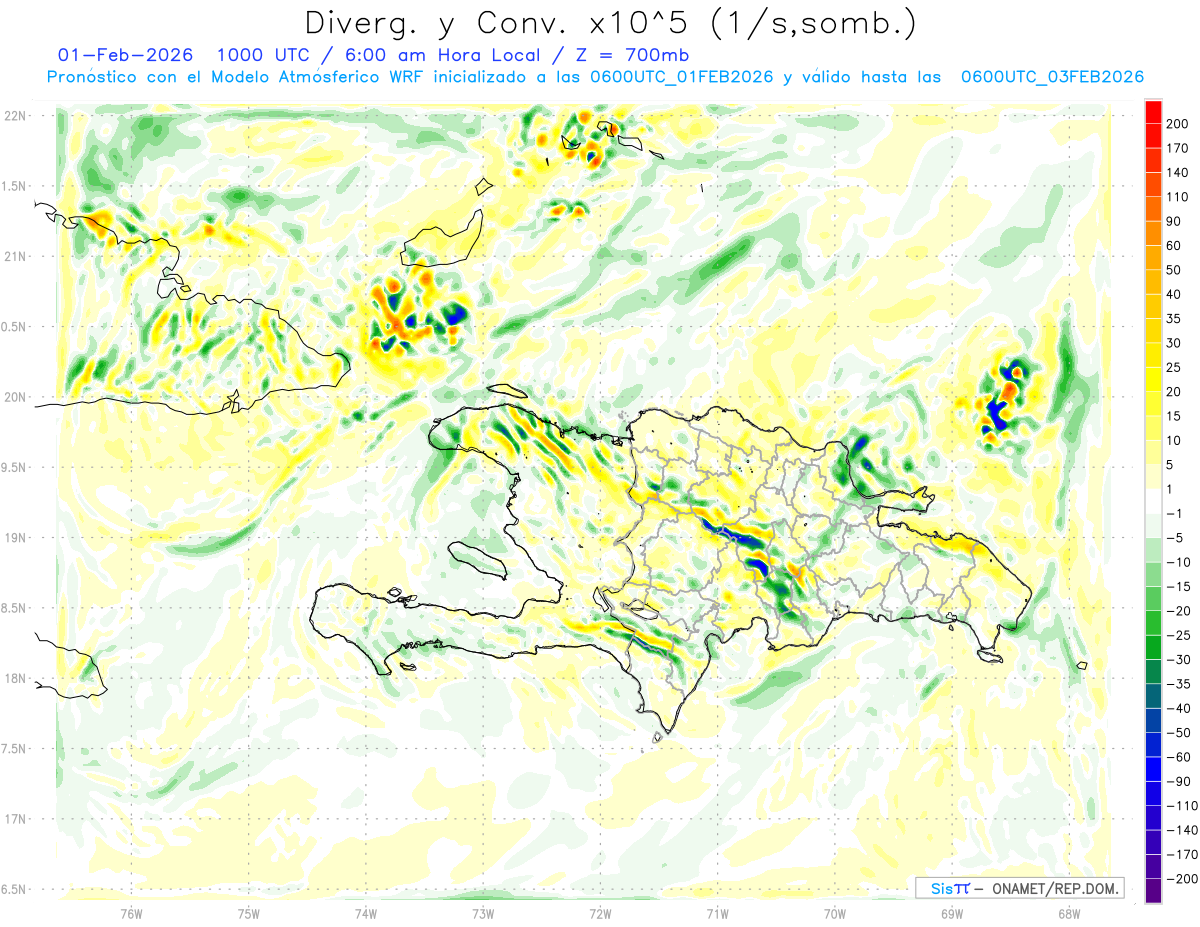The image size is (1200, 927).
Task: Click the '21N' latitude label
Action: click(15, 256)
